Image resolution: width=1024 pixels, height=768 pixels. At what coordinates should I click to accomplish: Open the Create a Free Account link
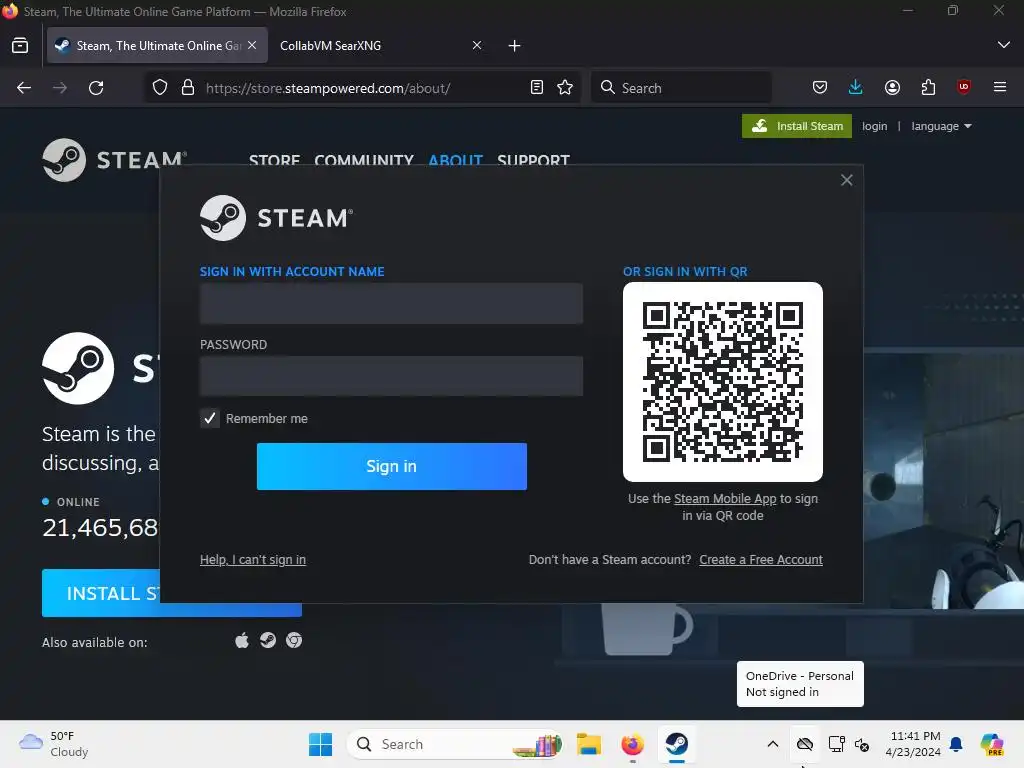coord(761,560)
